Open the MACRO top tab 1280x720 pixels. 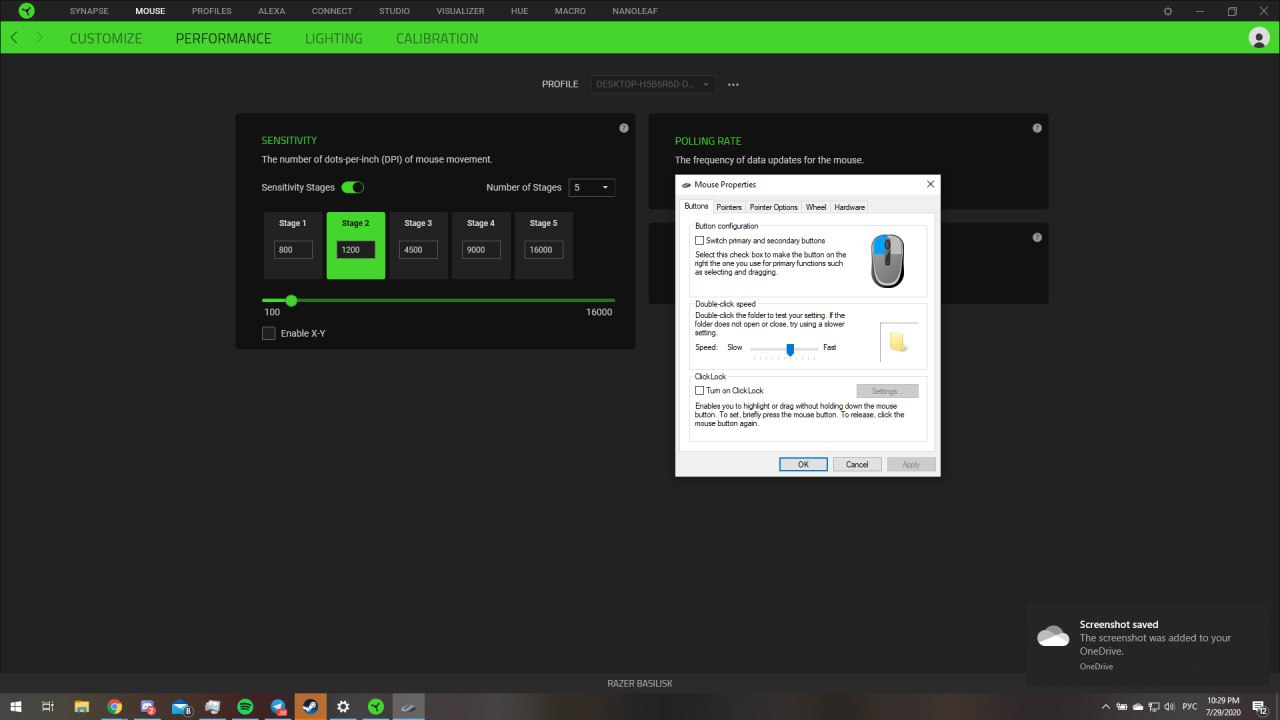[570, 11]
